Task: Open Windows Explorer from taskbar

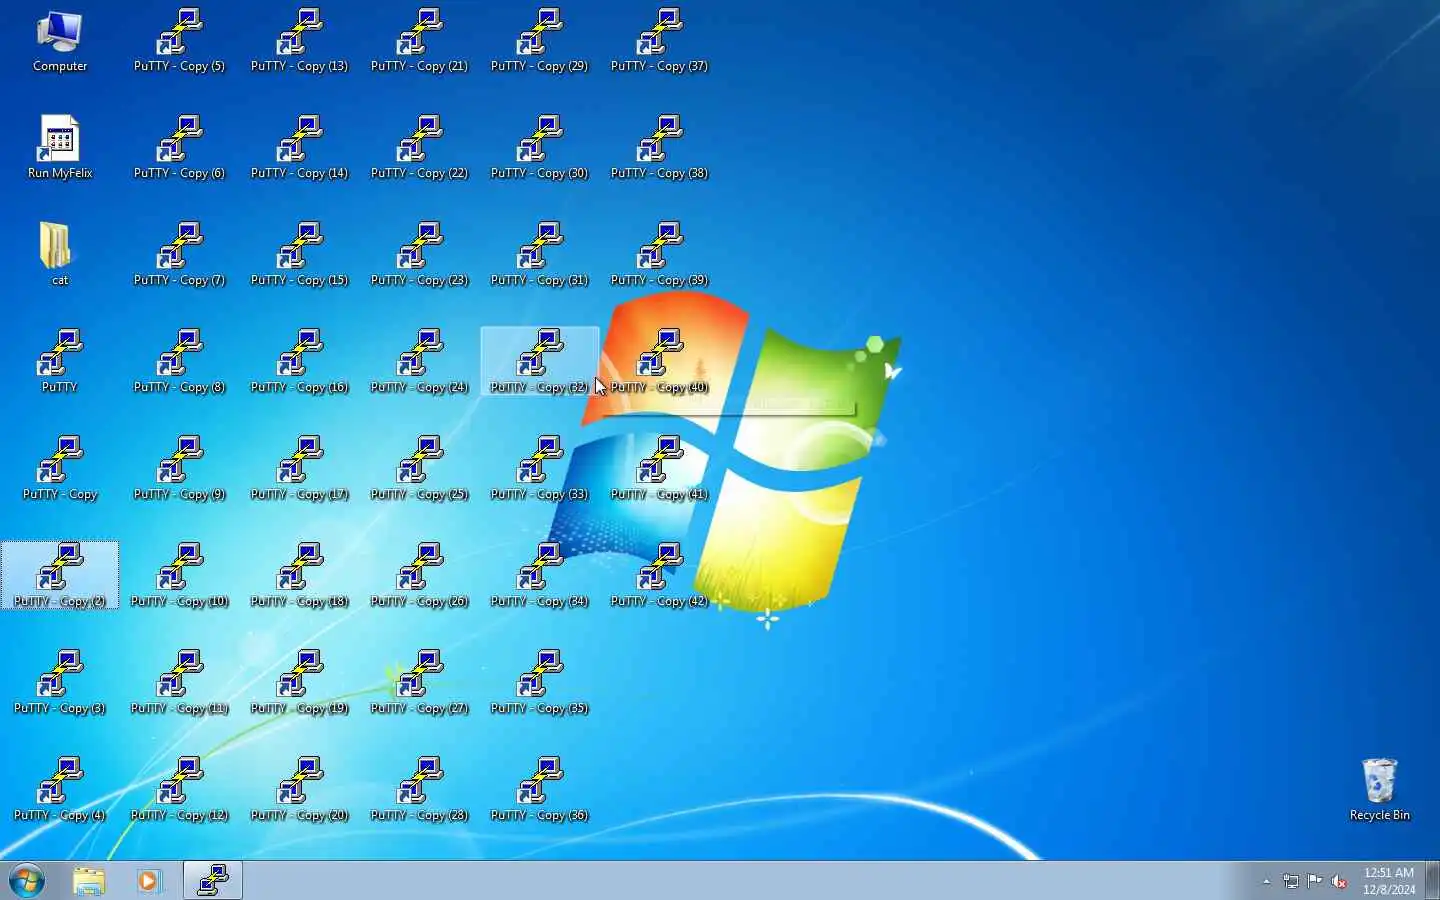Action: click(89, 881)
